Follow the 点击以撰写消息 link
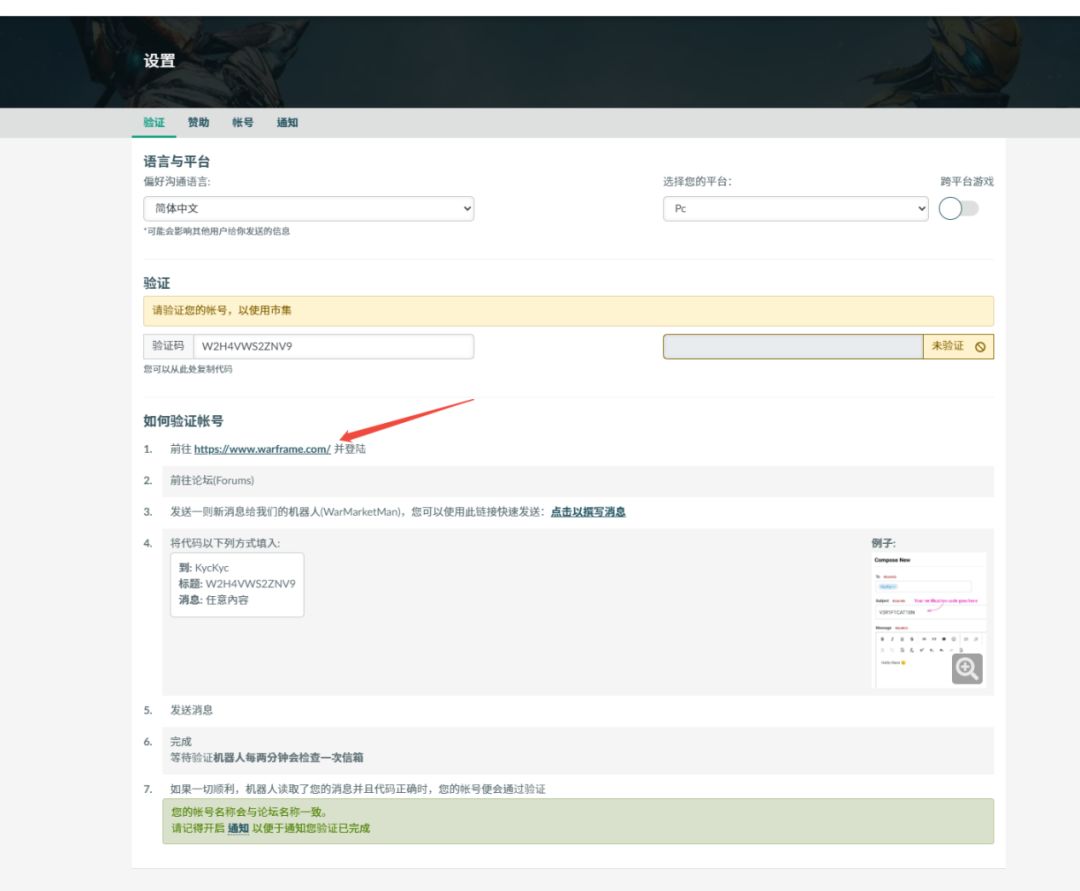Viewport: 1080px width, 891px height. click(x=588, y=512)
